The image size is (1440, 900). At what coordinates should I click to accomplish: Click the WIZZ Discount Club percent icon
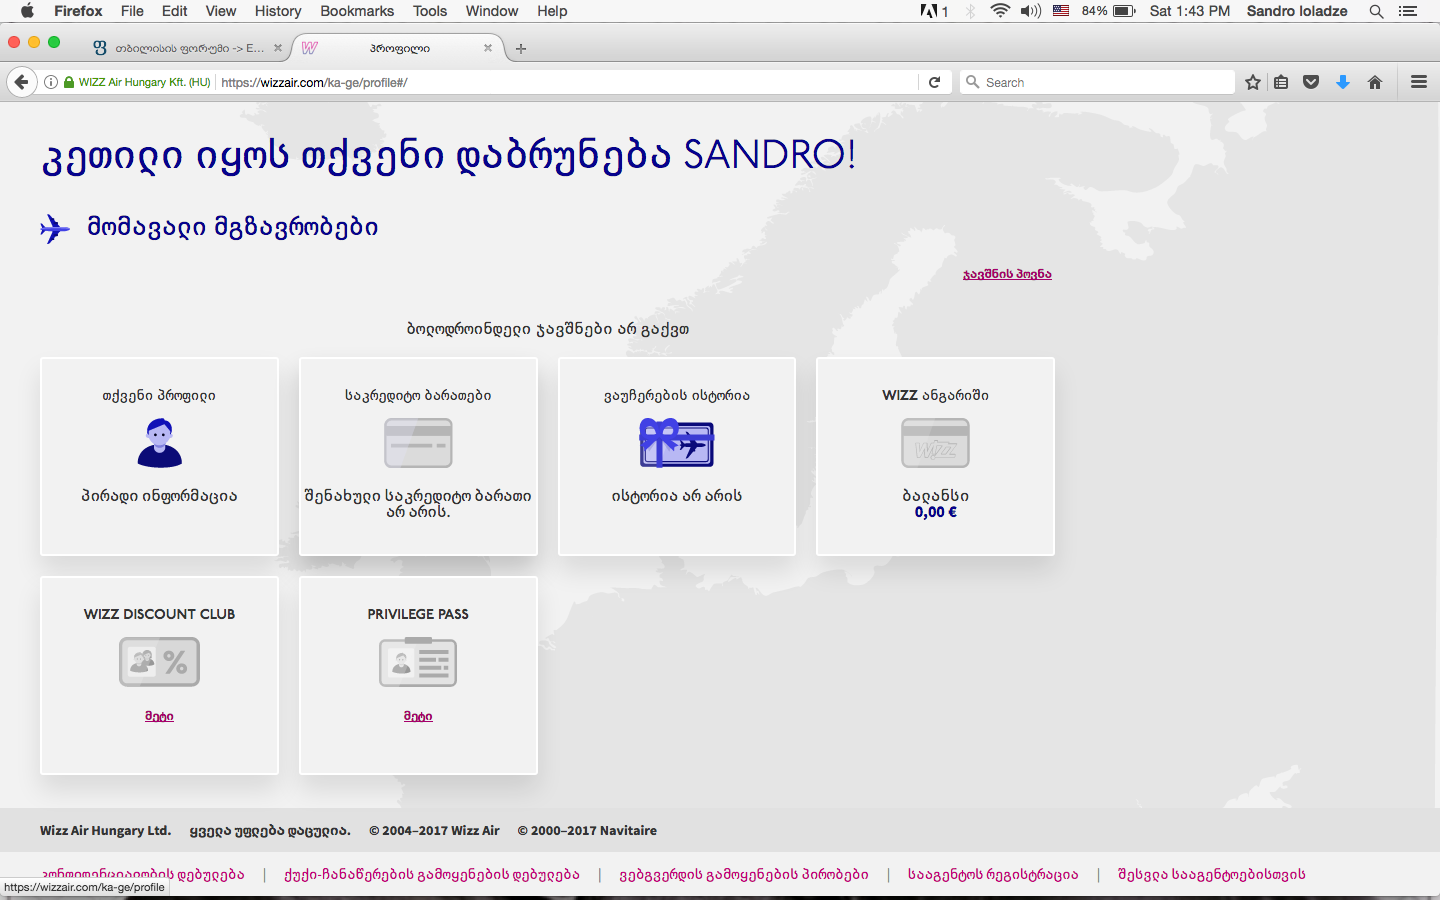159,661
